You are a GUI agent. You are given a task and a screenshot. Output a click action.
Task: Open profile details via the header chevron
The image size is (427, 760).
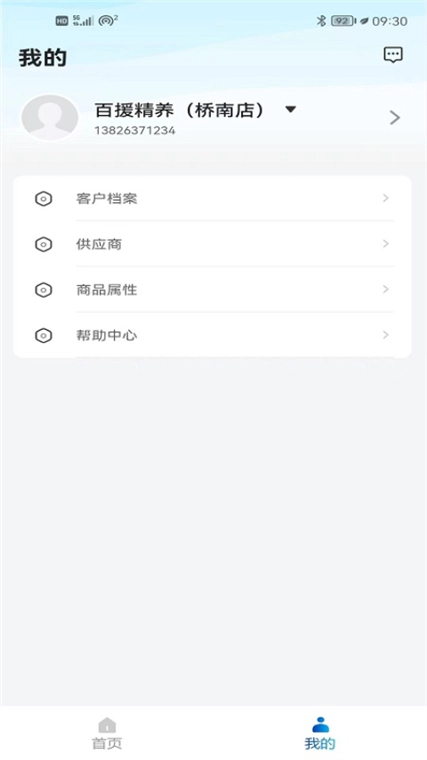tap(395, 117)
